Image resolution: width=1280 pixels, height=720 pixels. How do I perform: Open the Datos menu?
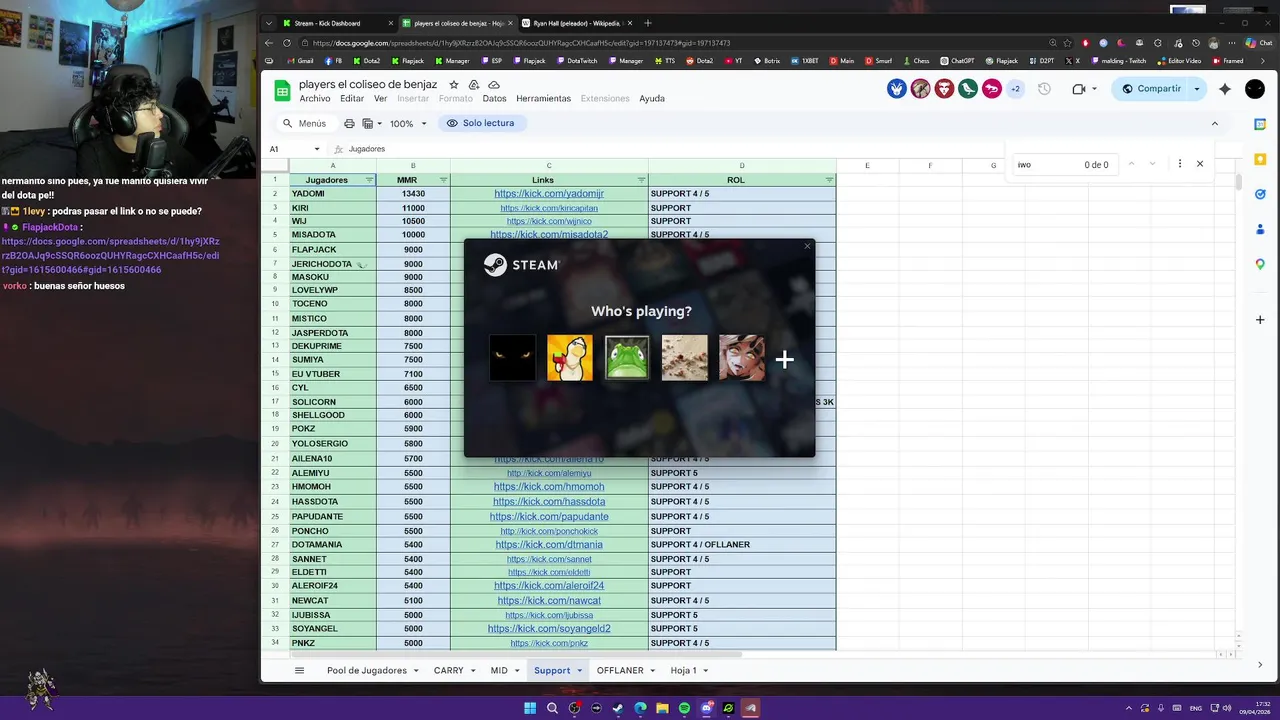pos(495,98)
